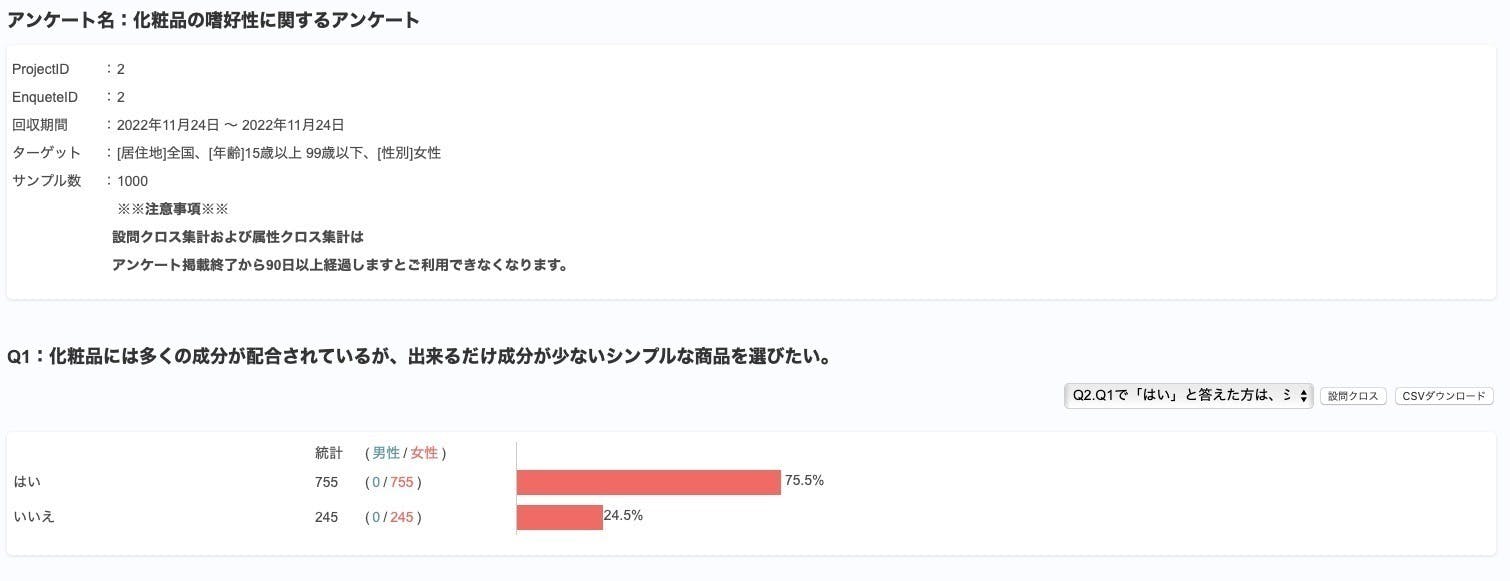The height and width of the screenshot is (581, 1510).
Task: Select the 女性 filter link in the header
Action: coord(423,452)
